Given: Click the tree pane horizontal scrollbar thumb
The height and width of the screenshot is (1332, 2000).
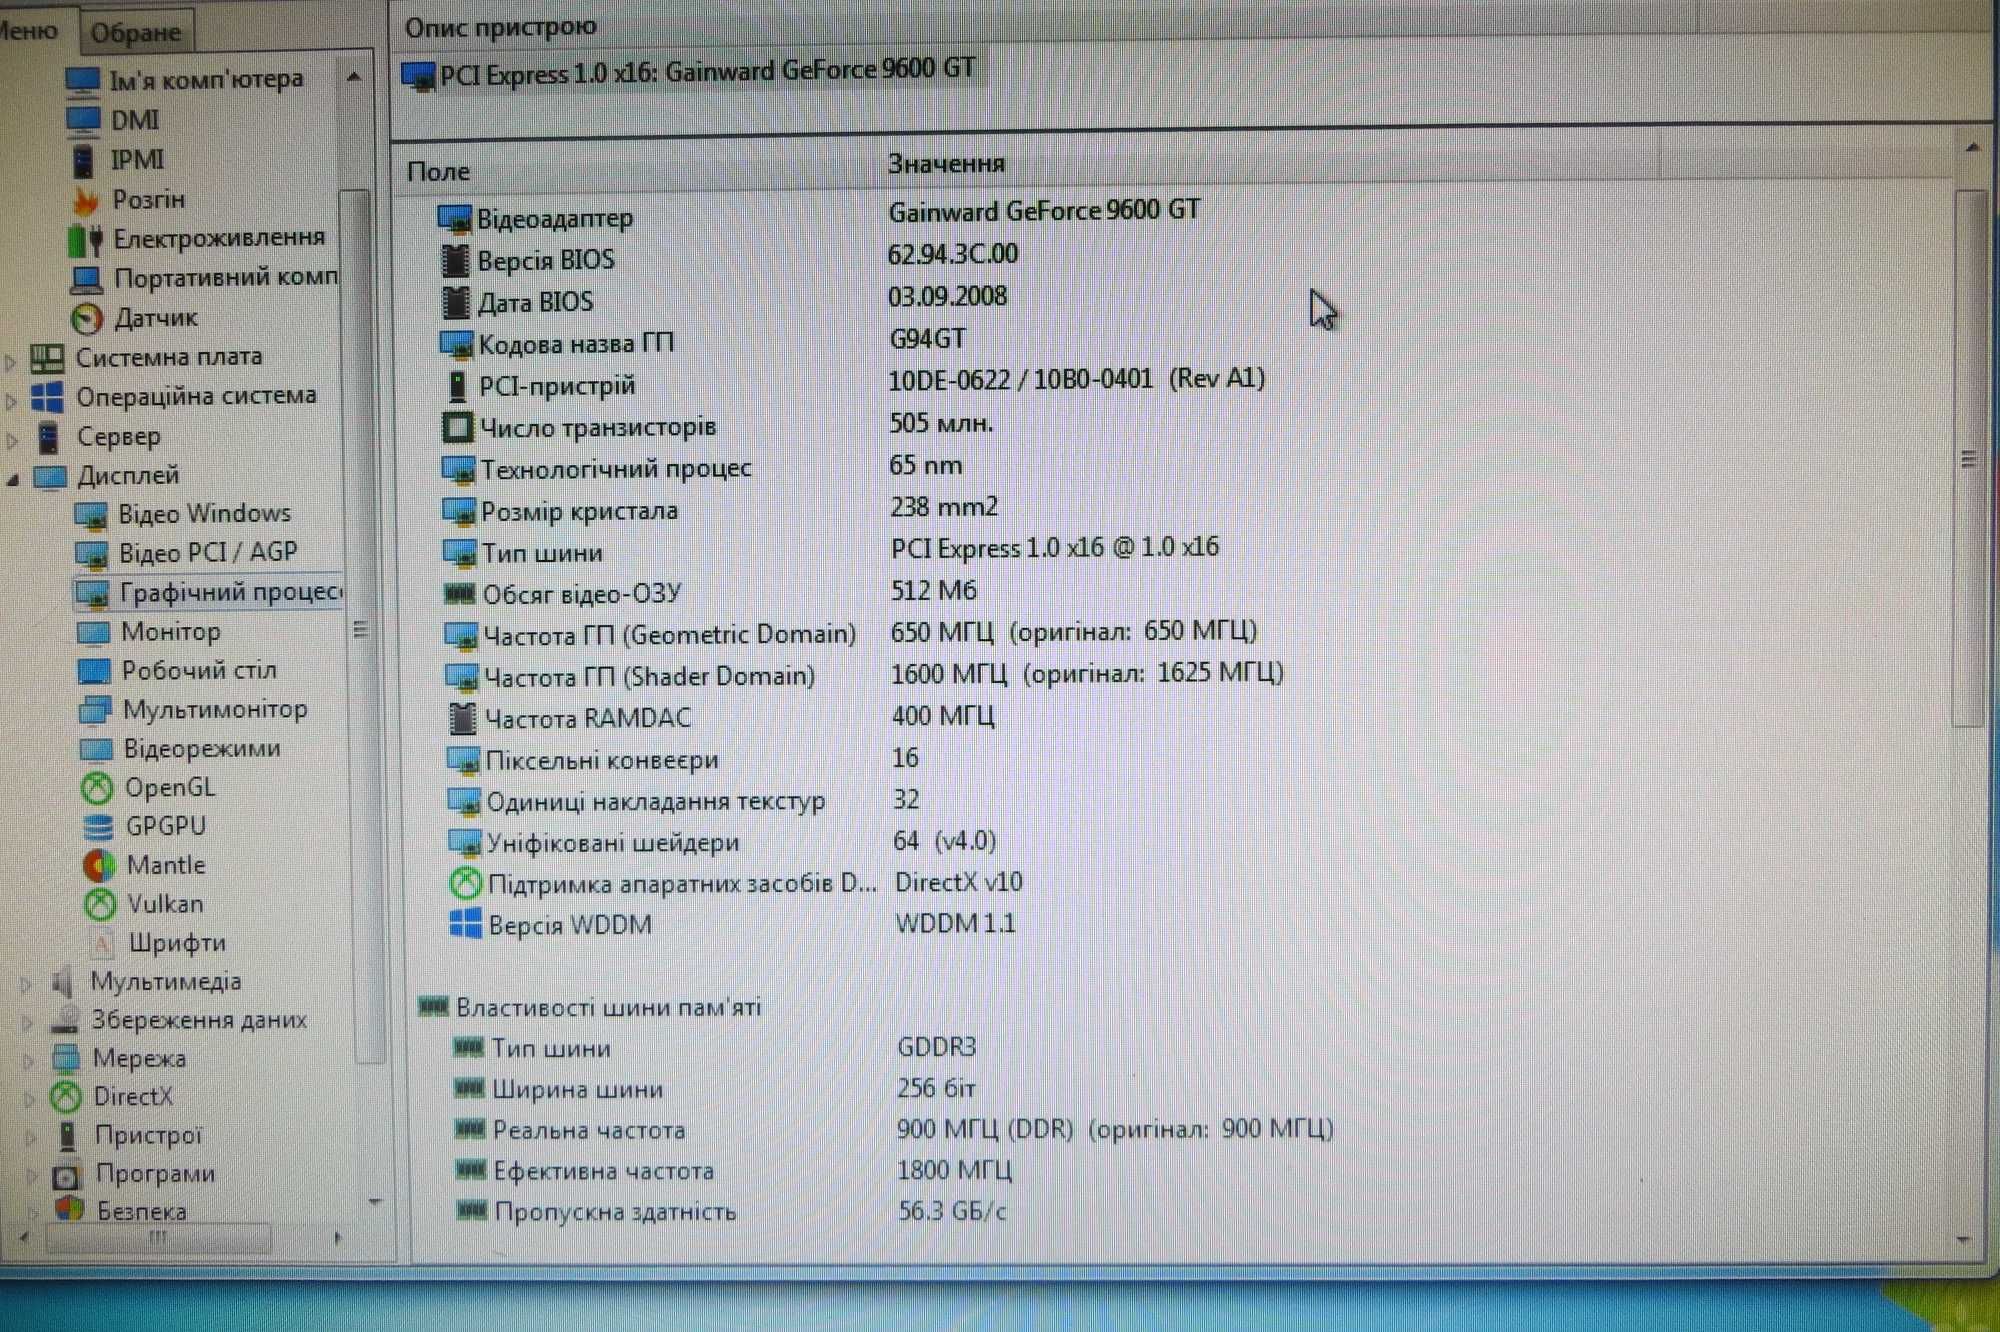Looking at the screenshot, I should (x=158, y=1238).
